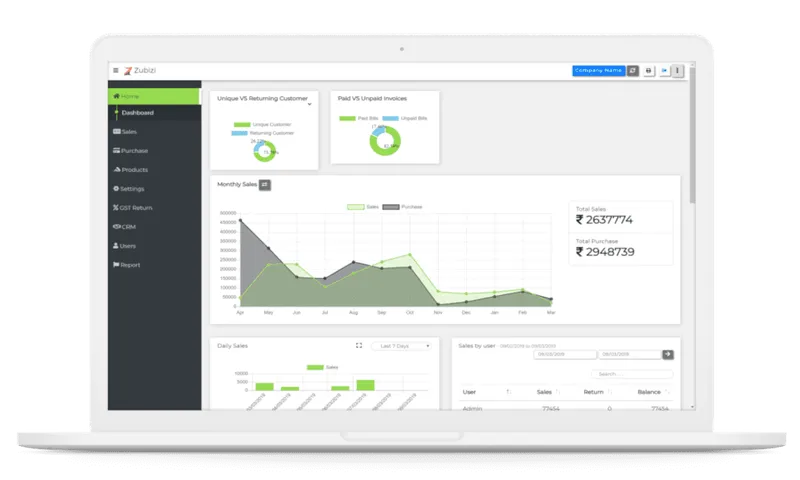
Task: Click the refresh icon beside Company Name
Action: pos(633,70)
